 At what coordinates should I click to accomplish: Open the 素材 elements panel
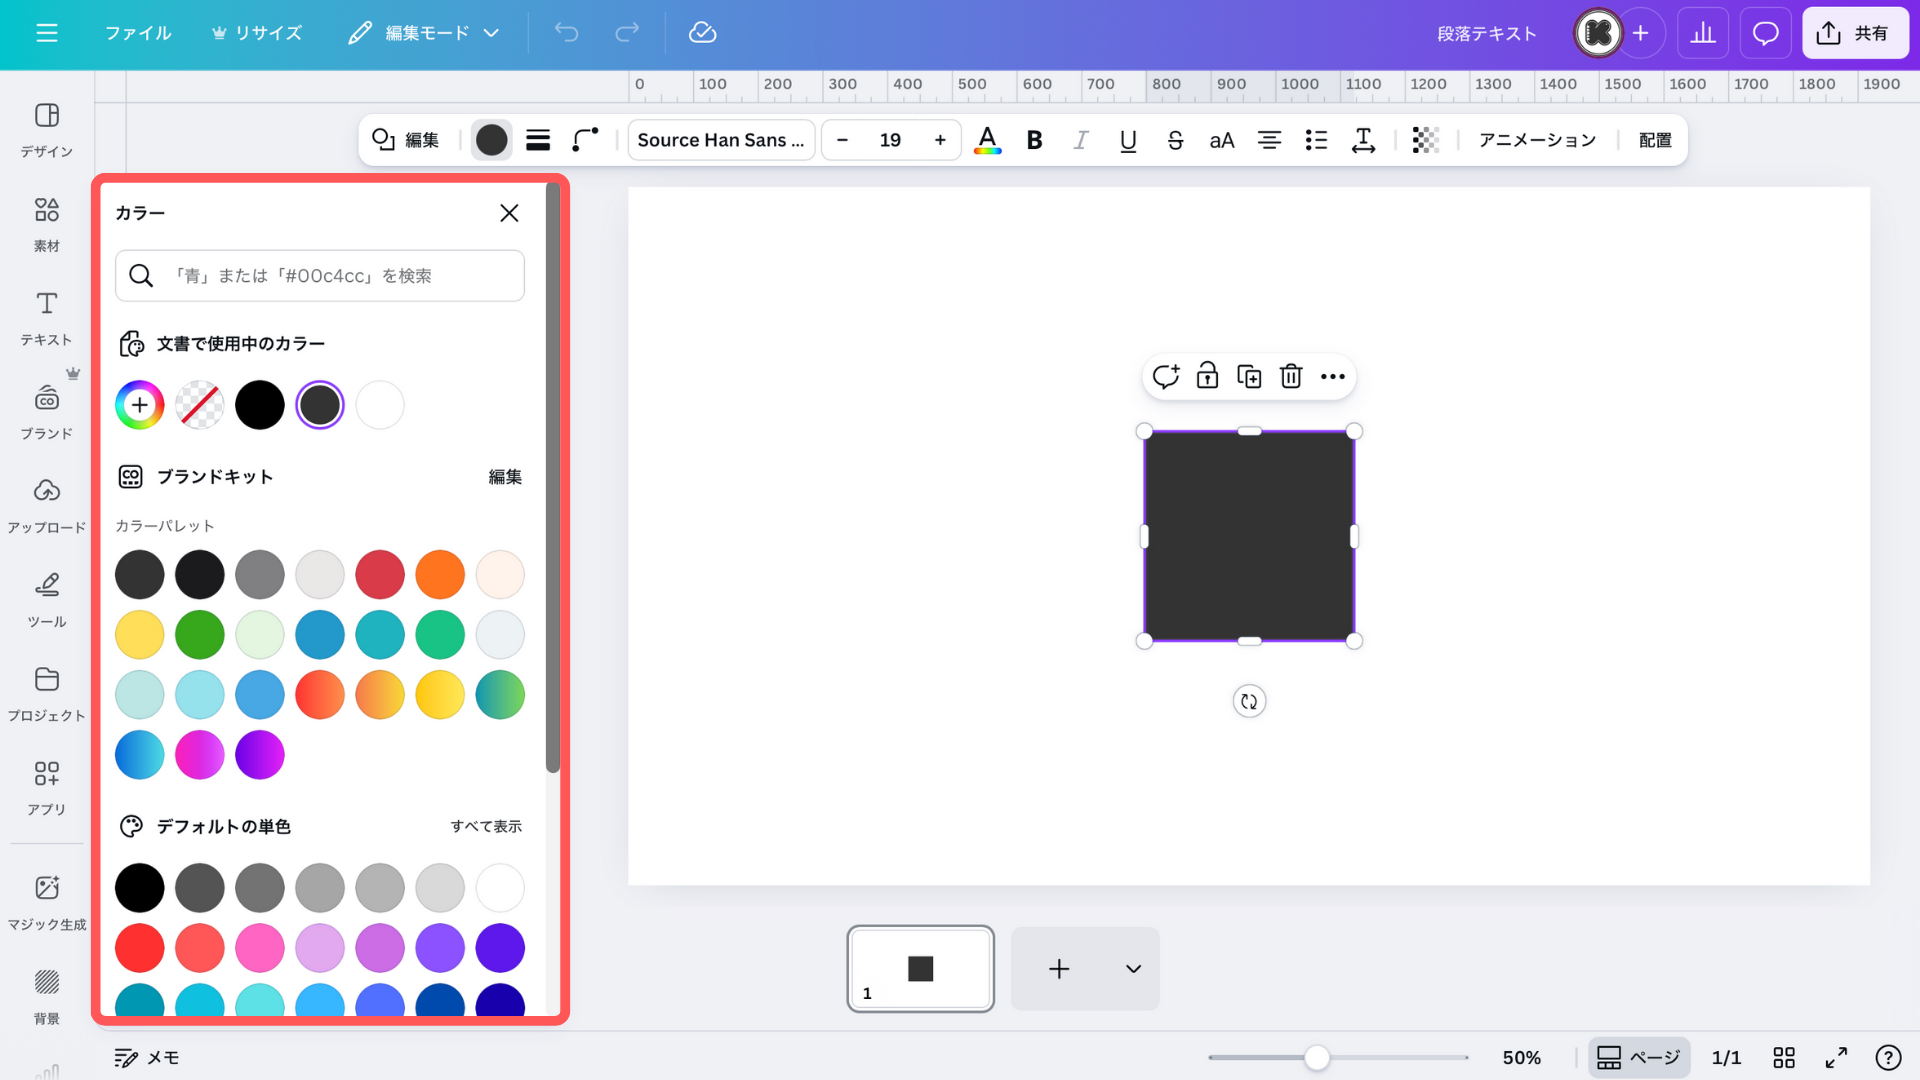click(47, 224)
